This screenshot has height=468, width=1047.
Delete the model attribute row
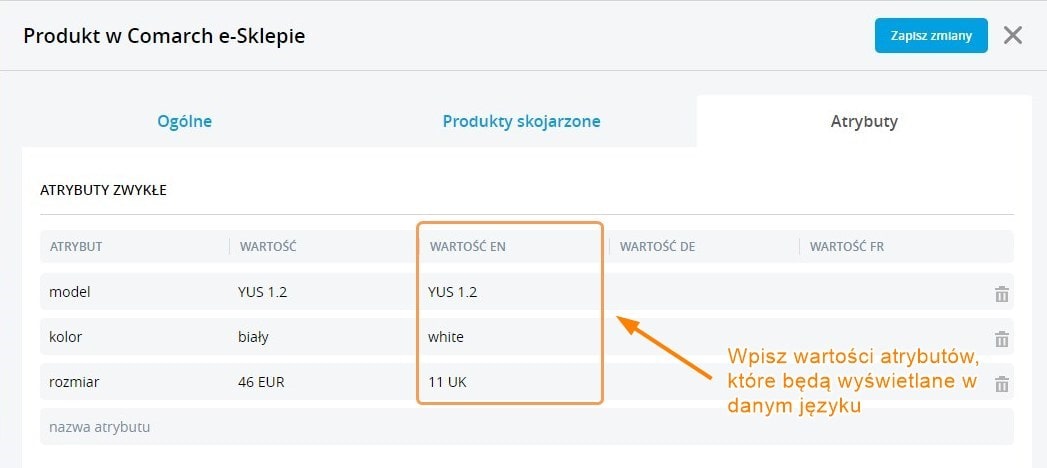[1001, 293]
